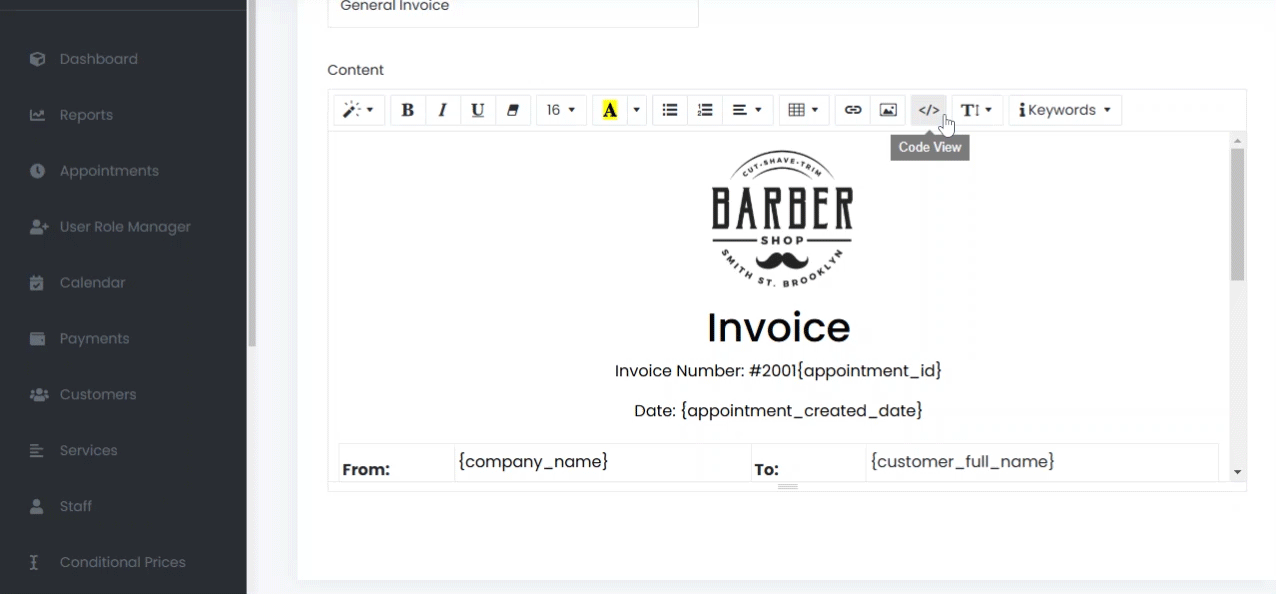This screenshot has width=1276, height=594.
Task: Open Appointments in the sidebar
Action: click(x=109, y=171)
